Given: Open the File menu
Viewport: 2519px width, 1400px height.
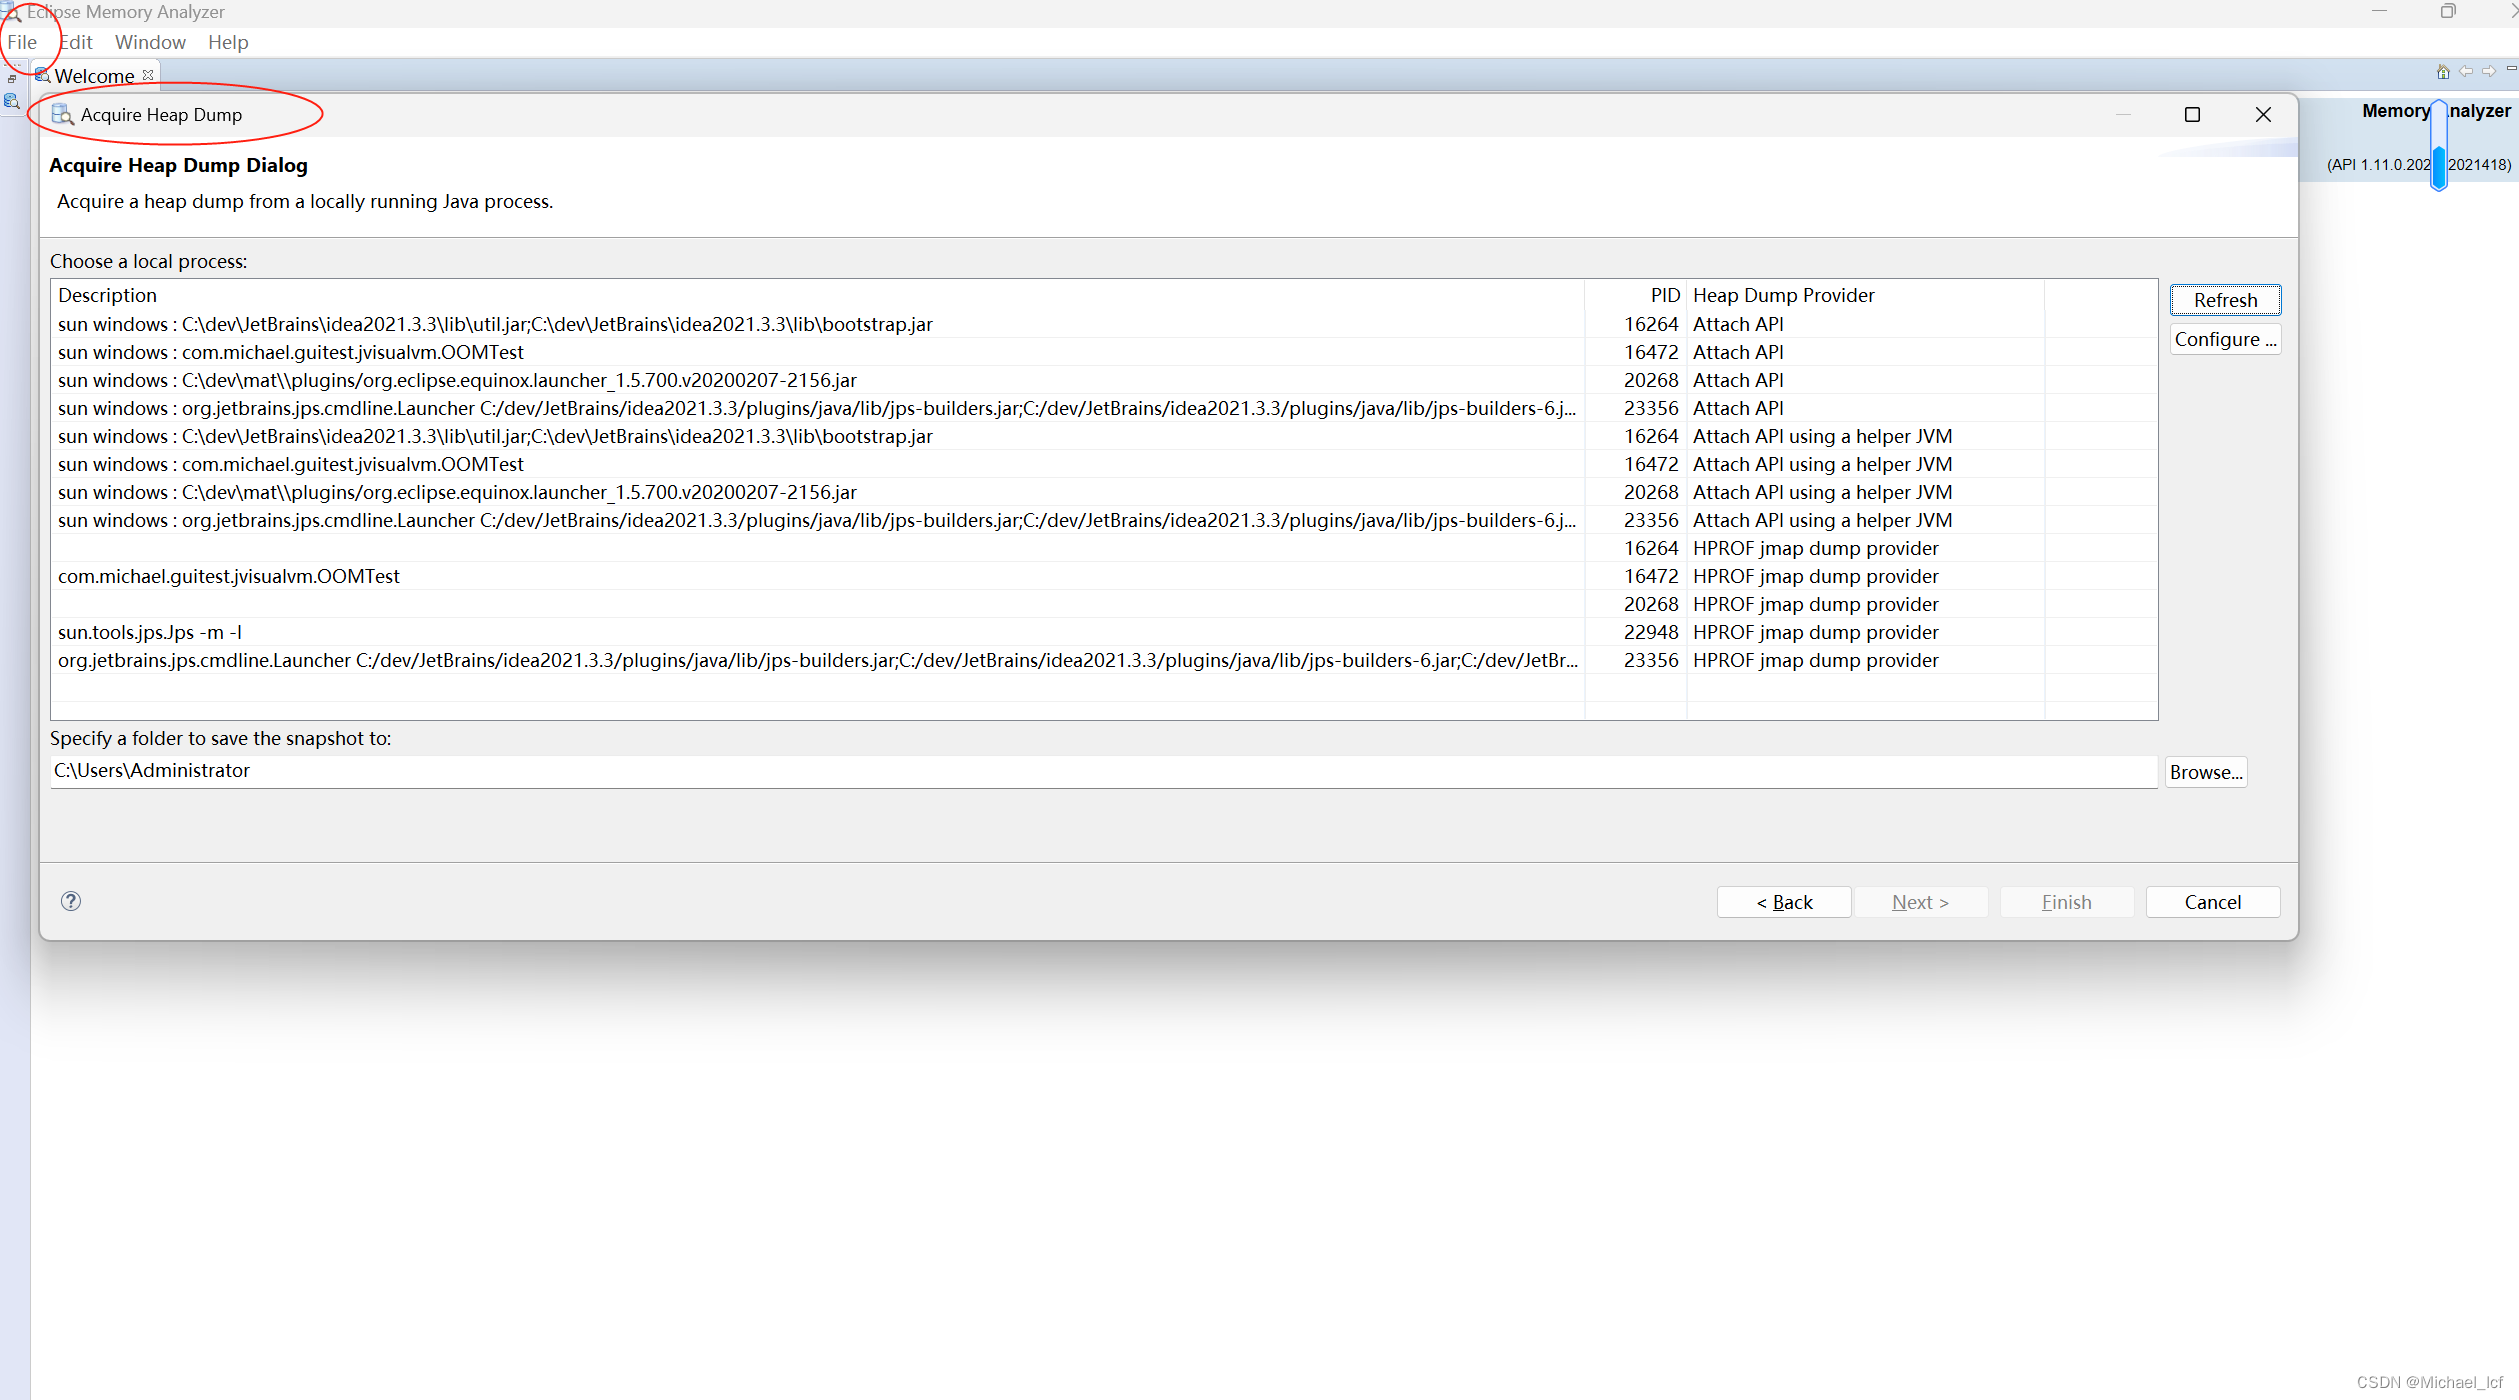Looking at the screenshot, I should click(x=22, y=41).
